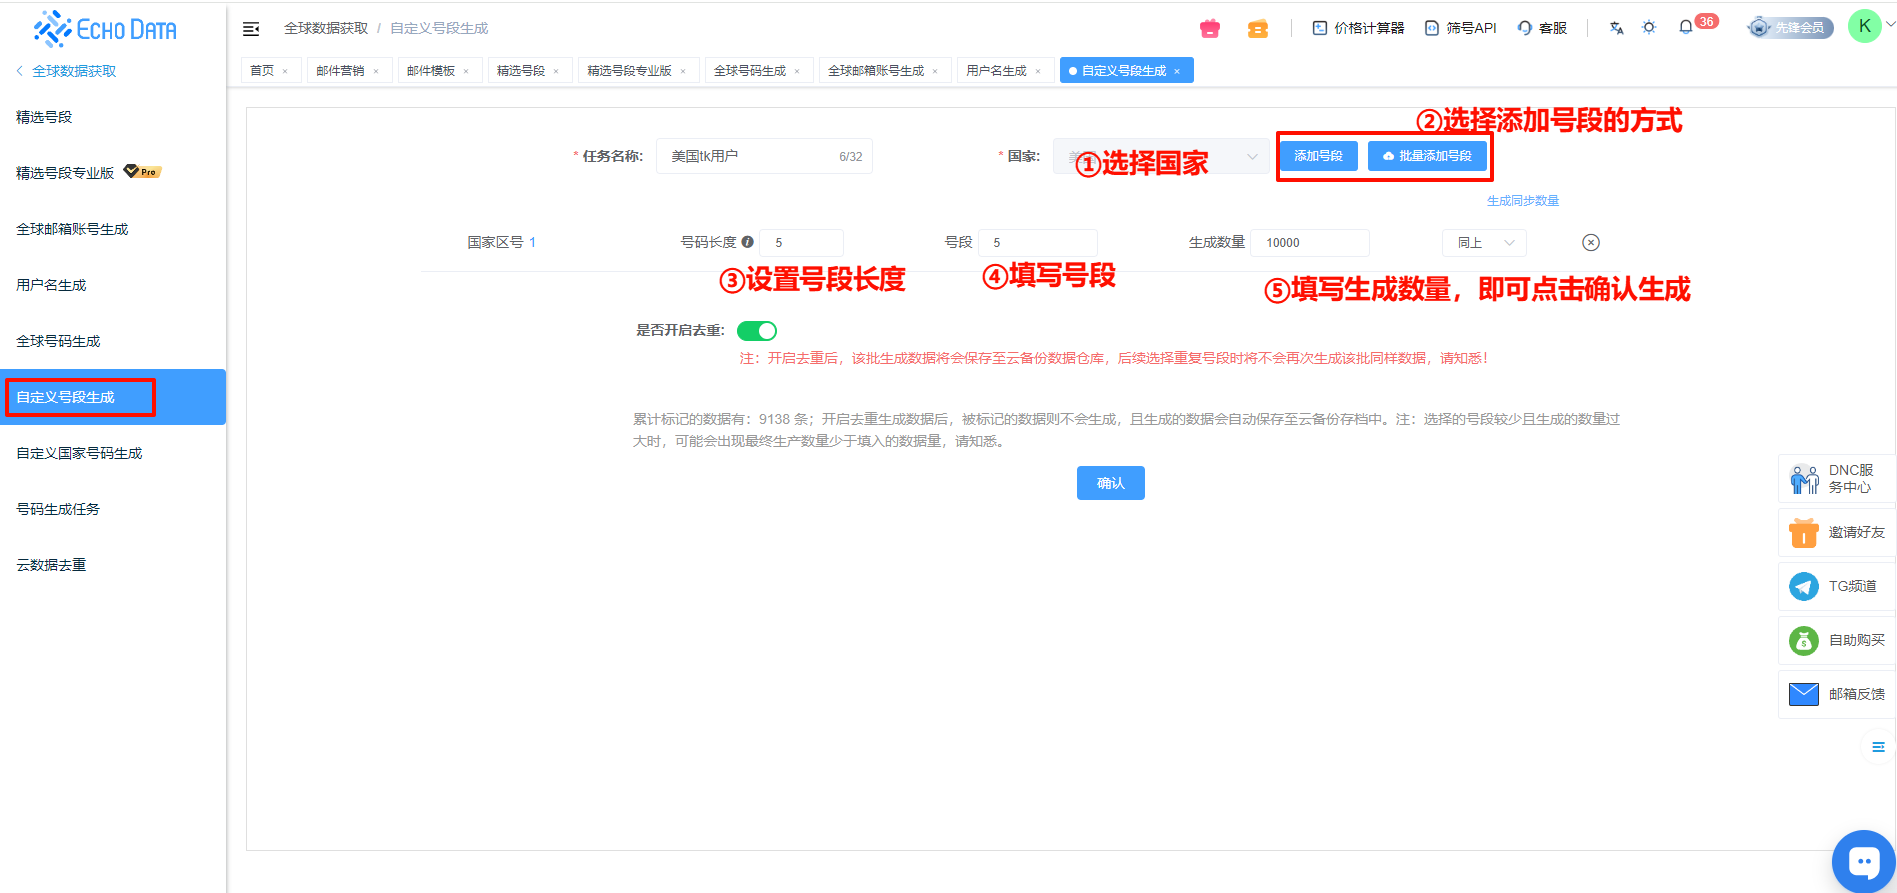Click the 生成同步数量 link
Screen dimensions: 1897x893
point(1522,201)
